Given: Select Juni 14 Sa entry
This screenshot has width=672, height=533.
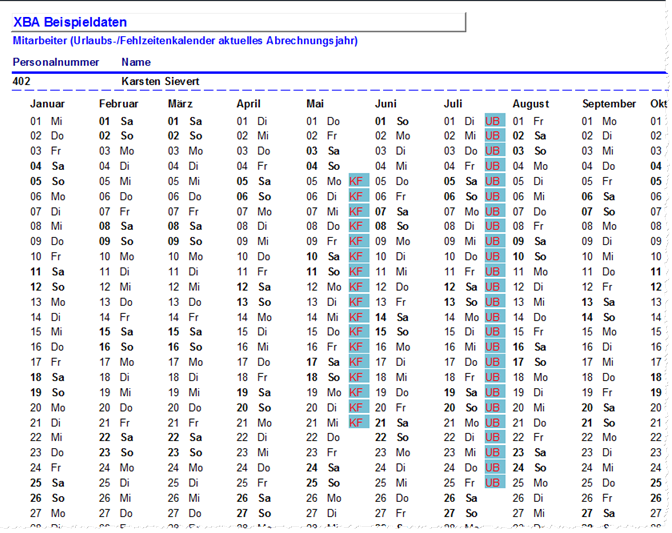Looking at the screenshot, I should 392,317.
